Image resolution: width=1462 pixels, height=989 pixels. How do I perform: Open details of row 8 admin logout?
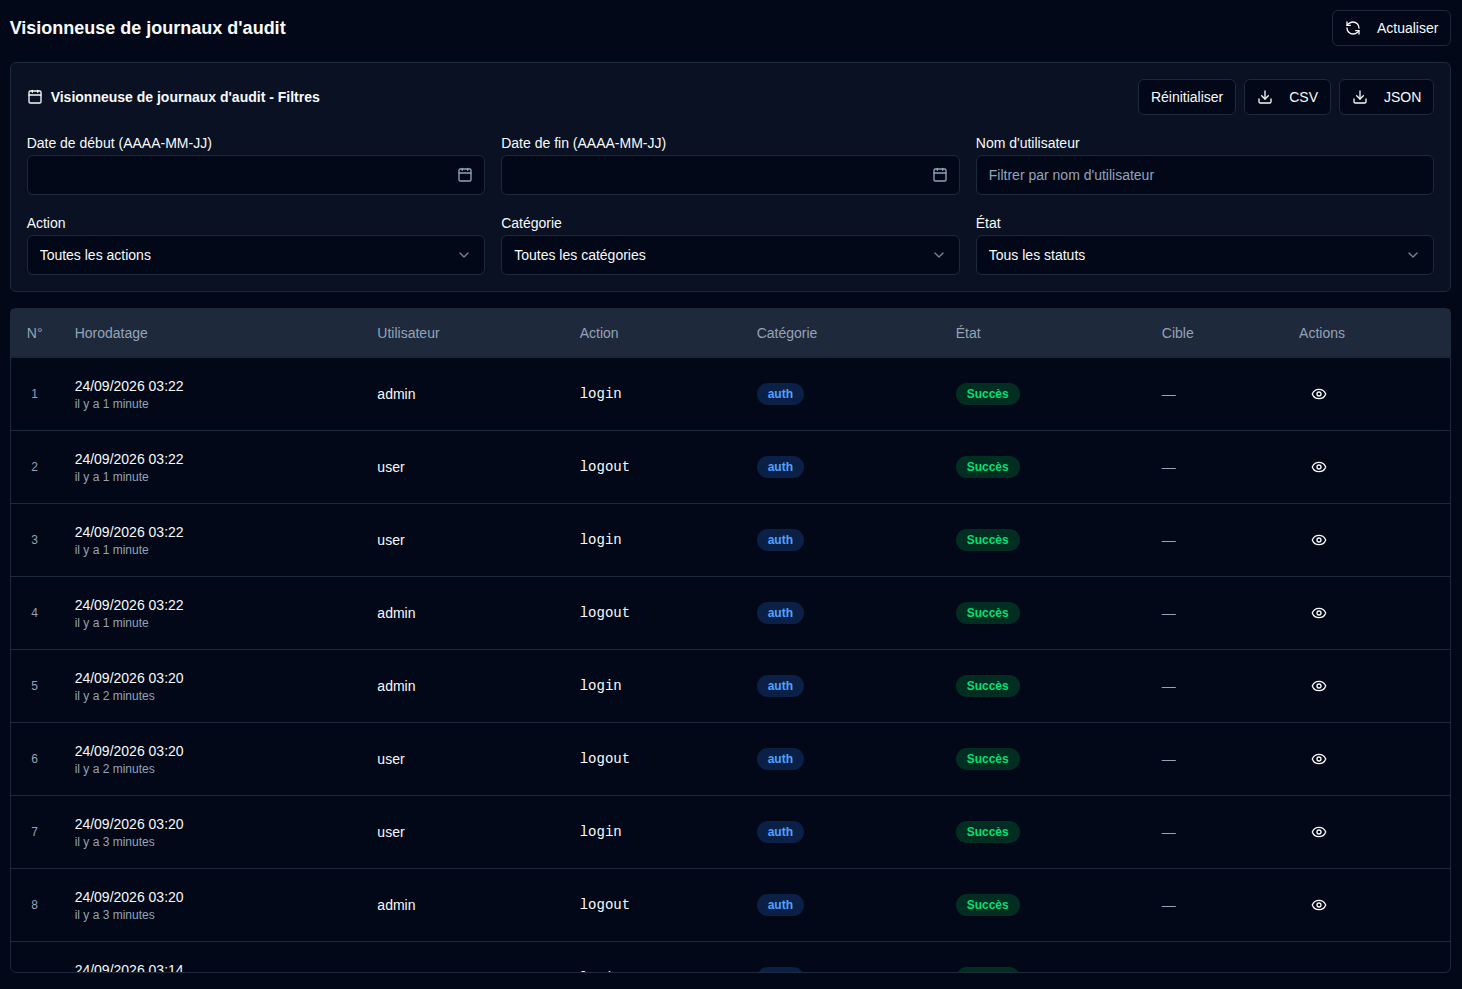[x=1319, y=905]
